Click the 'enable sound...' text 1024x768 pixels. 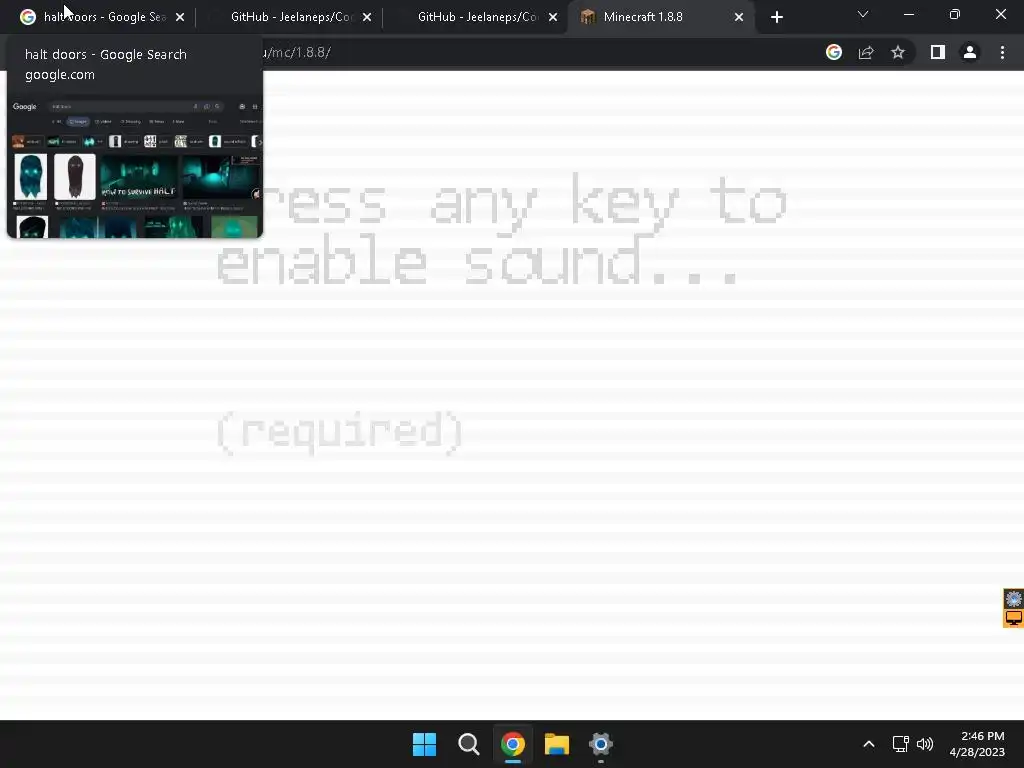click(x=477, y=261)
